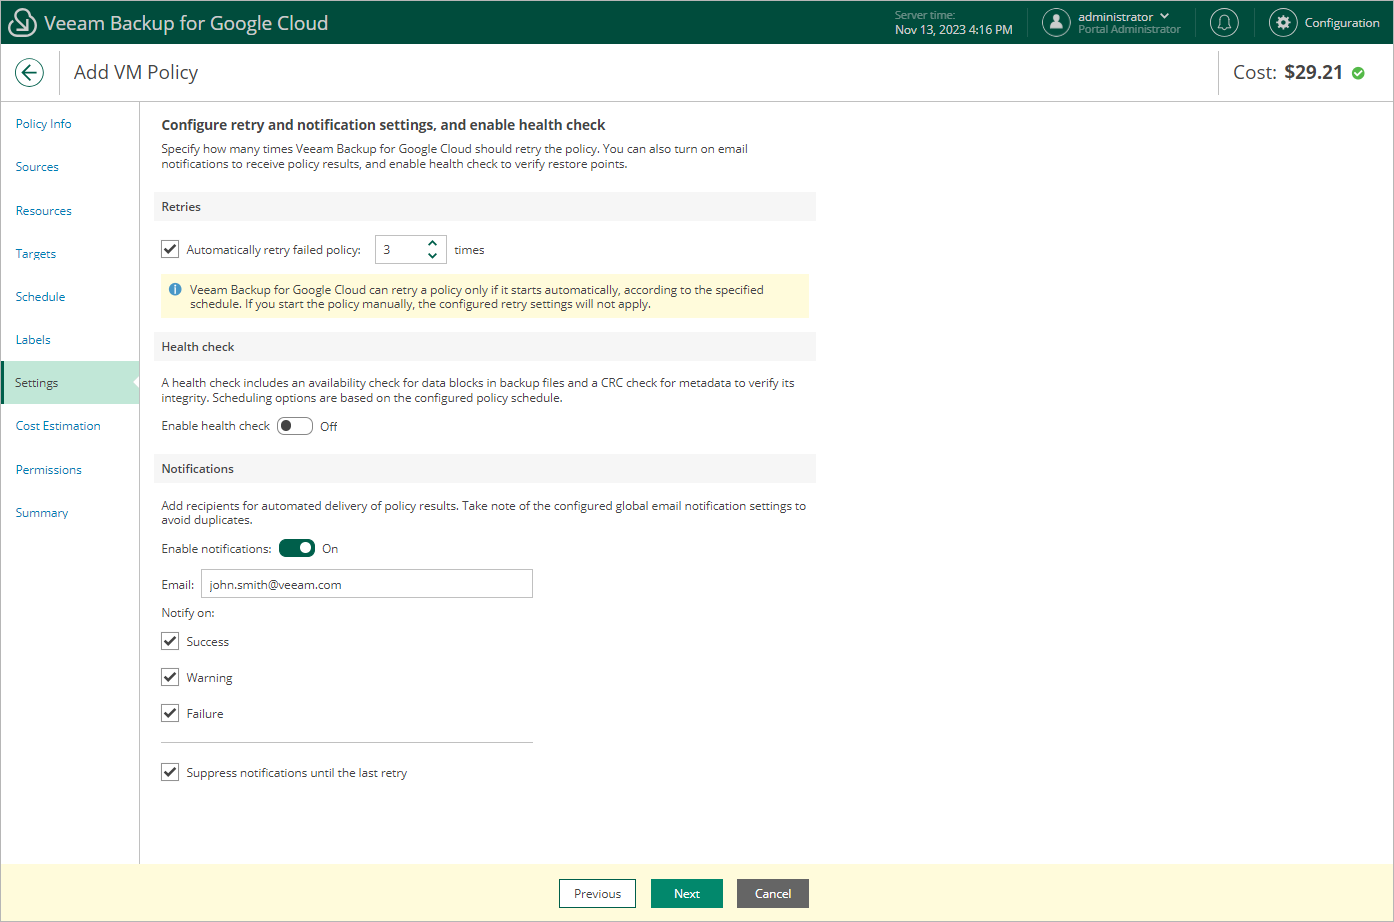This screenshot has height=922, width=1394.
Task: Click the Veeam logo icon
Action: [22, 23]
